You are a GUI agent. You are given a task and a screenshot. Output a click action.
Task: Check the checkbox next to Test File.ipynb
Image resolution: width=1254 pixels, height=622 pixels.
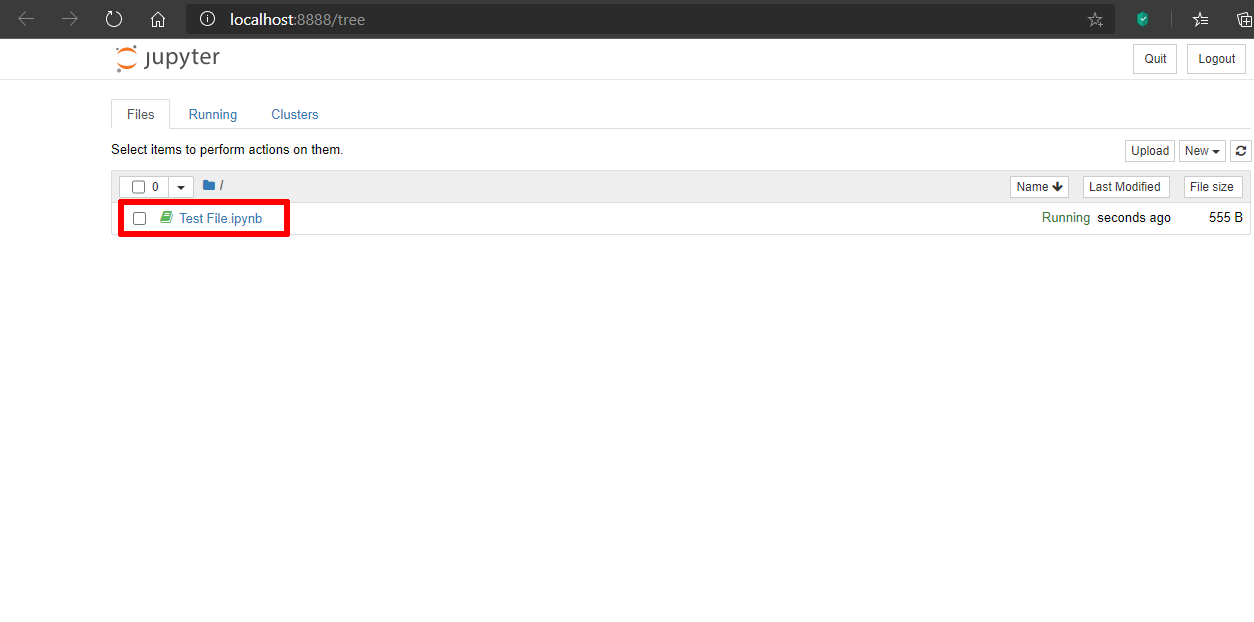pyautogui.click(x=139, y=218)
